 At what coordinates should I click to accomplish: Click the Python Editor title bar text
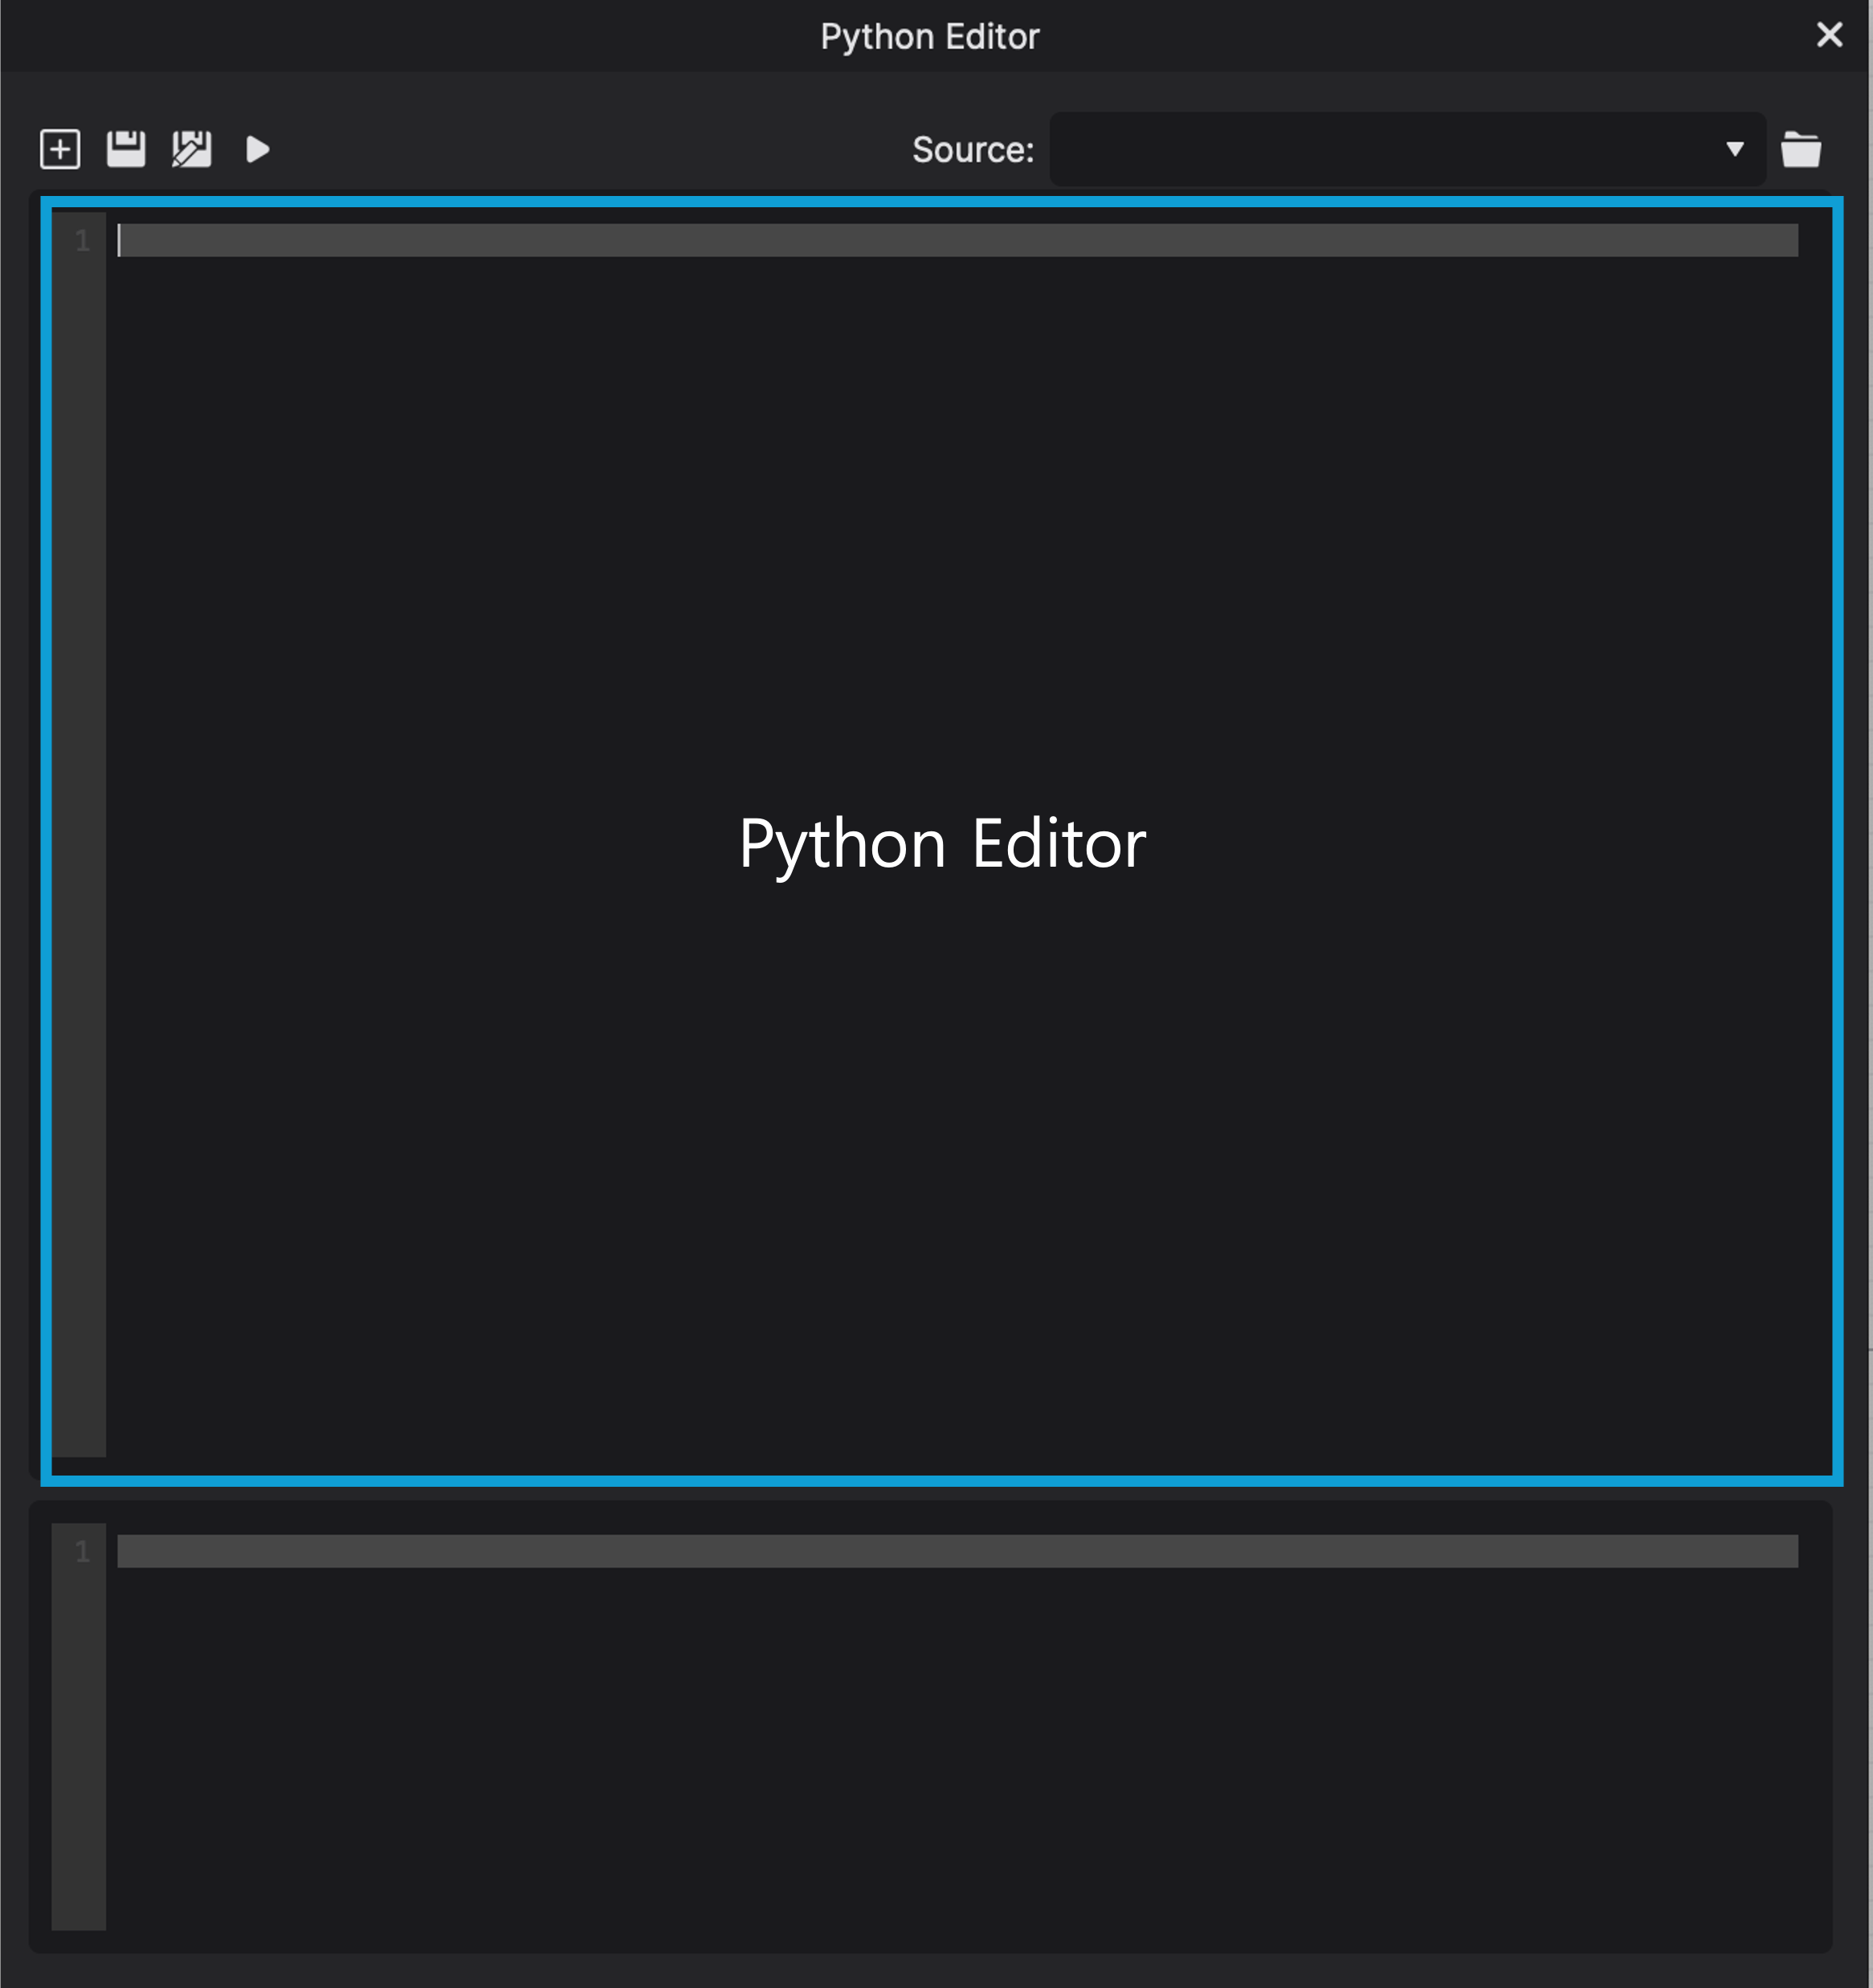929,36
